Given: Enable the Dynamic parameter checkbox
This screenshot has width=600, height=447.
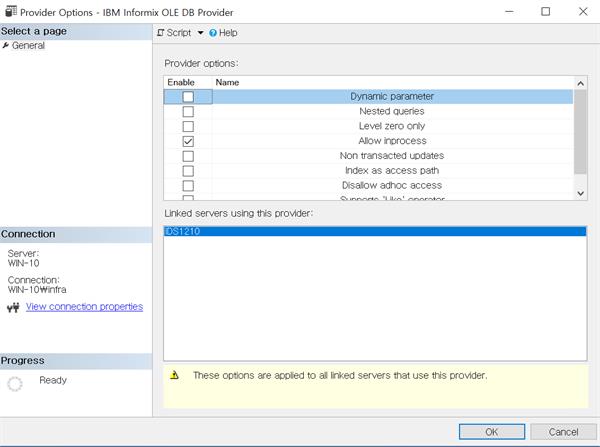Looking at the screenshot, I should click(188, 96).
